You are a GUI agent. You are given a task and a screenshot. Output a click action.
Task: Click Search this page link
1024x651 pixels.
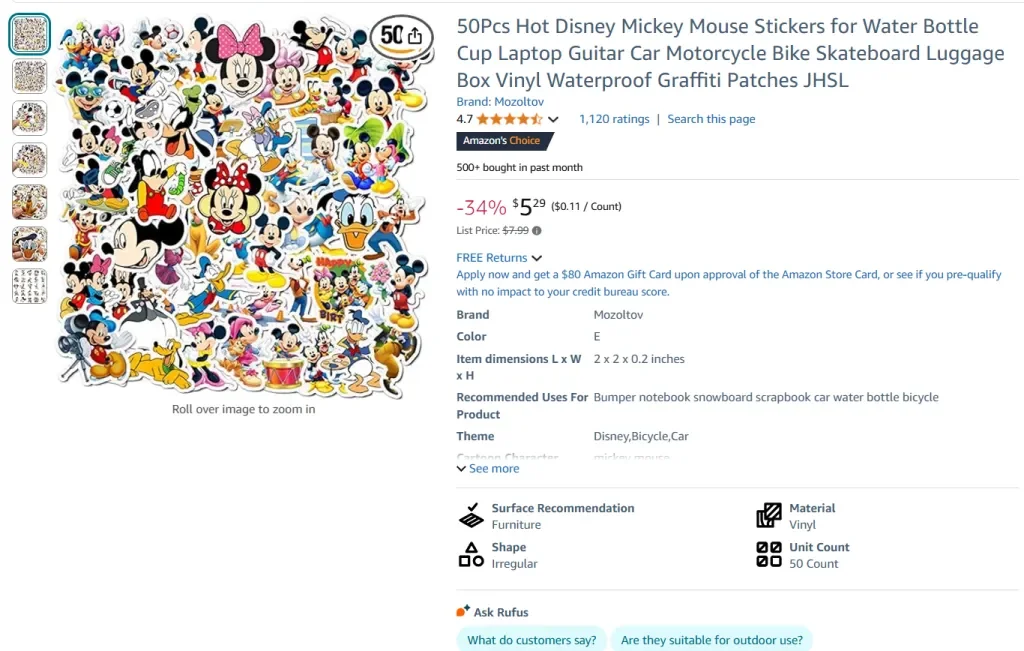(x=711, y=119)
